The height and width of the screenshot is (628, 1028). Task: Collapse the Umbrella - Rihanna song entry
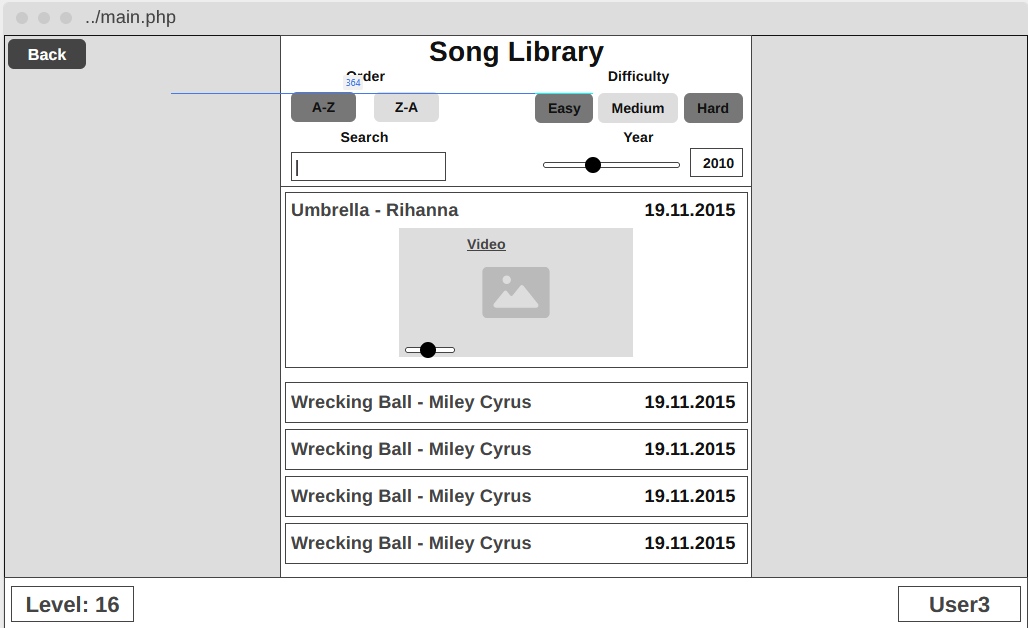375,210
